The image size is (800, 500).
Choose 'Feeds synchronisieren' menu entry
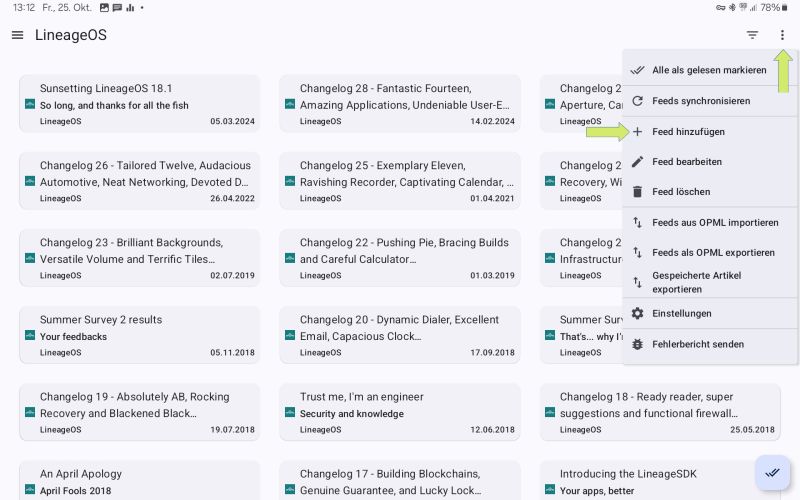(x=700, y=101)
